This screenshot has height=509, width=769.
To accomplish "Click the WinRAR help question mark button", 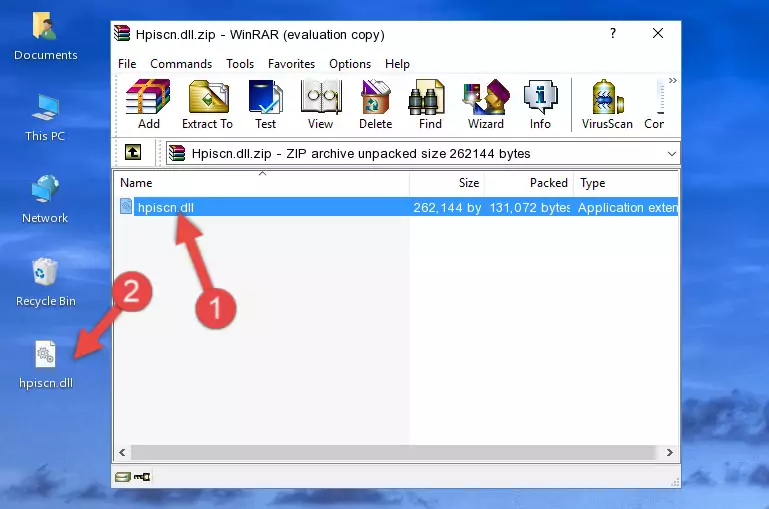I will click(613, 33).
